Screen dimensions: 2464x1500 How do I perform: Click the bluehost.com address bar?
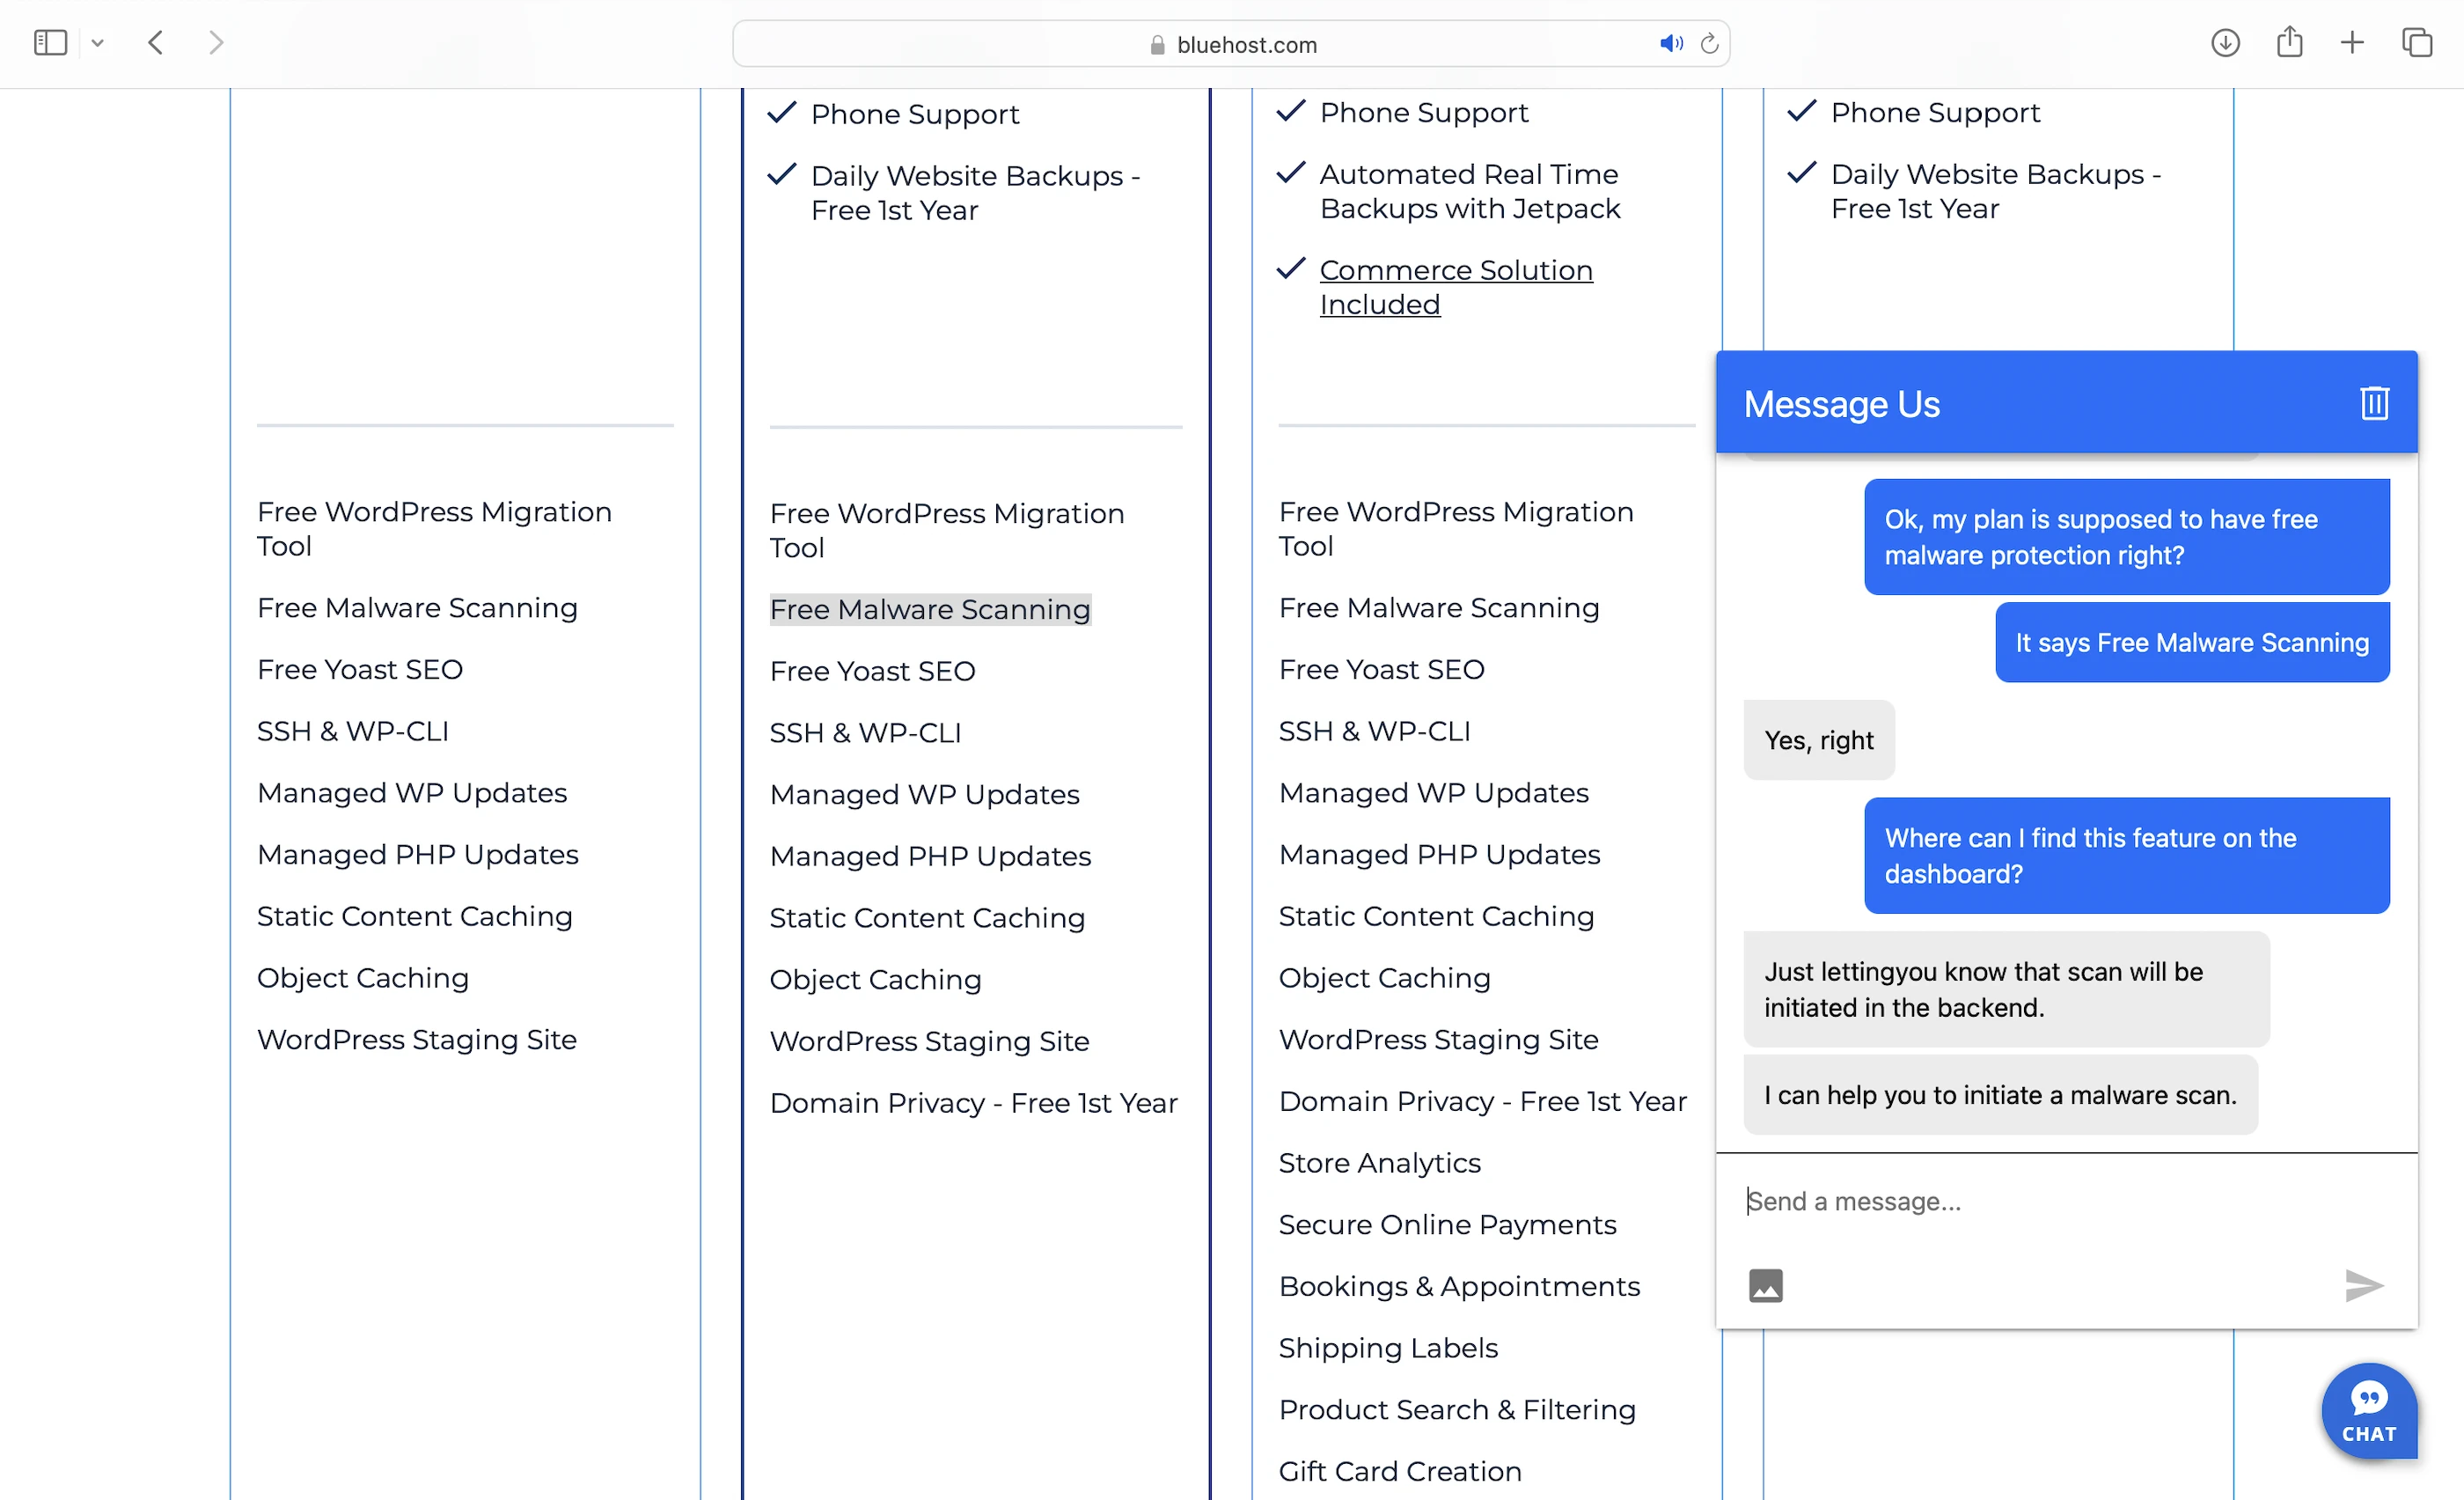[1245, 45]
